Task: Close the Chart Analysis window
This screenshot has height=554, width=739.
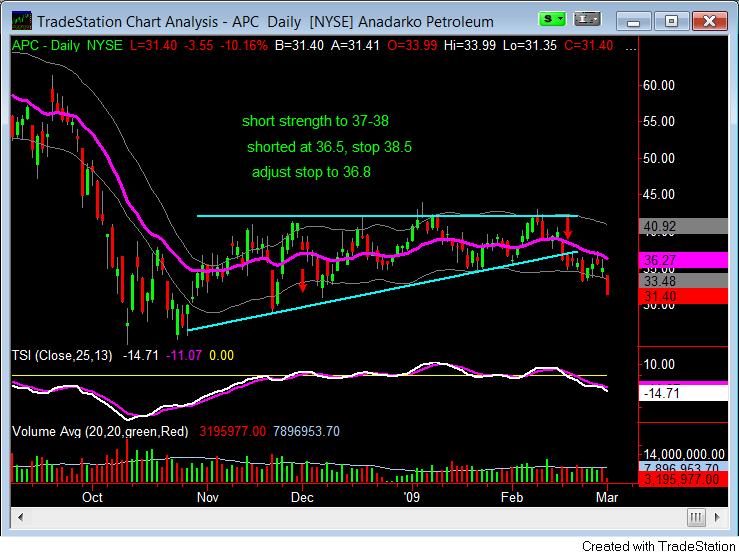Action: point(709,21)
